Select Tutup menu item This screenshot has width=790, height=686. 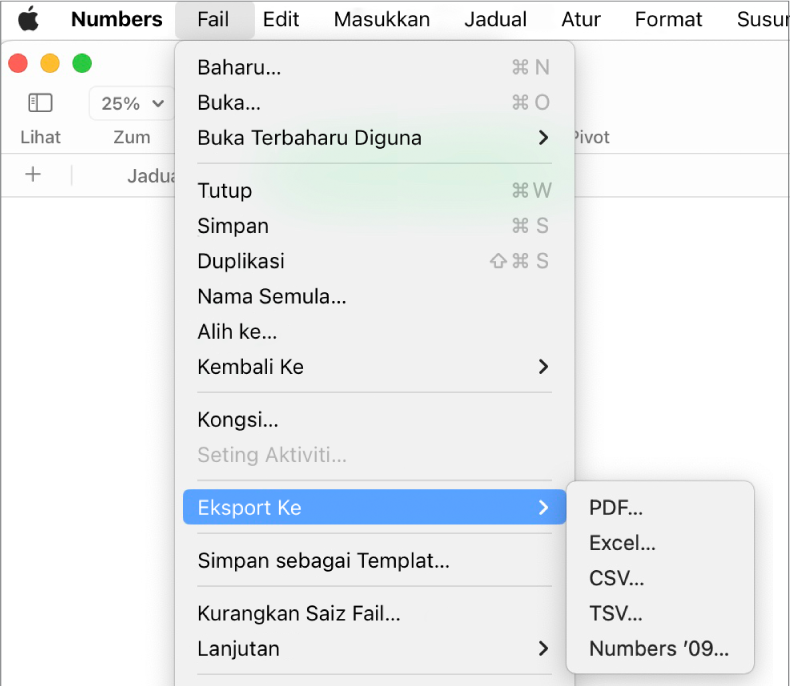tap(374, 191)
